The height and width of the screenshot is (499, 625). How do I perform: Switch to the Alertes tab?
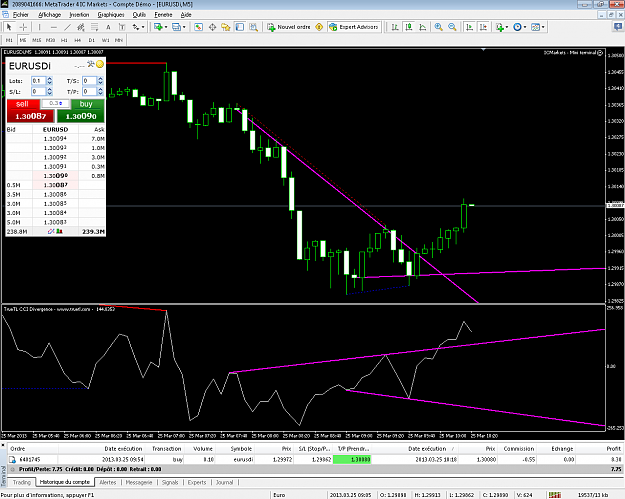pyautogui.click(x=108, y=482)
